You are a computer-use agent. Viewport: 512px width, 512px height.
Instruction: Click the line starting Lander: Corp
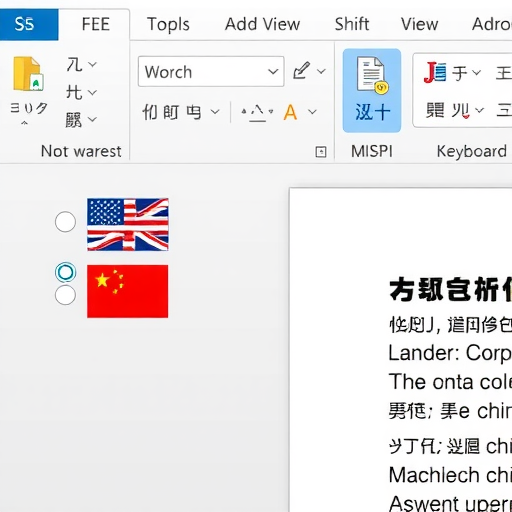(450, 353)
